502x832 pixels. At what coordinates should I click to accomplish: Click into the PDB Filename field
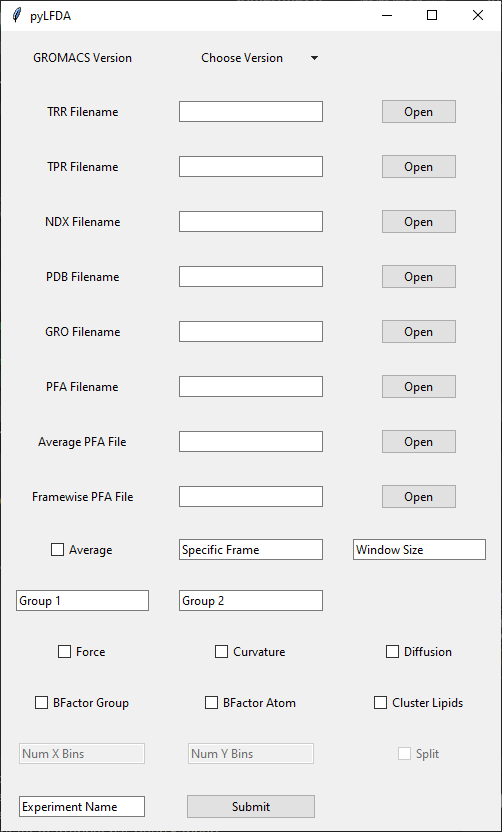coord(251,276)
